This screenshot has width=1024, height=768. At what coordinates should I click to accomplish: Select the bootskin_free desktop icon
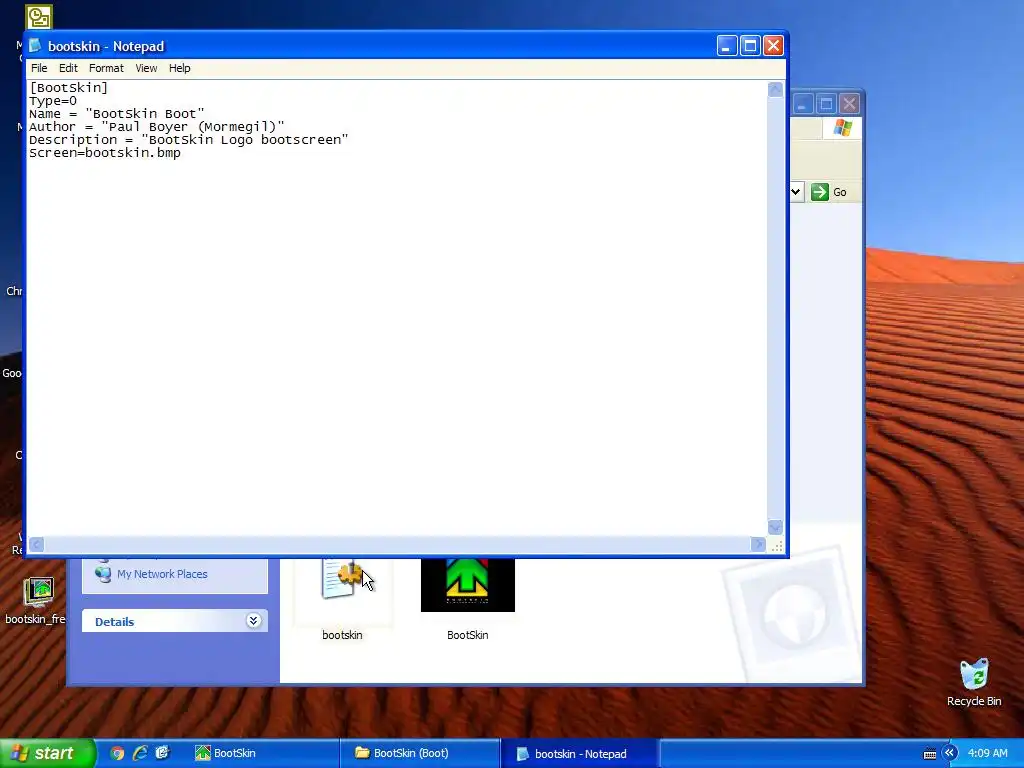(x=39, y=592)
